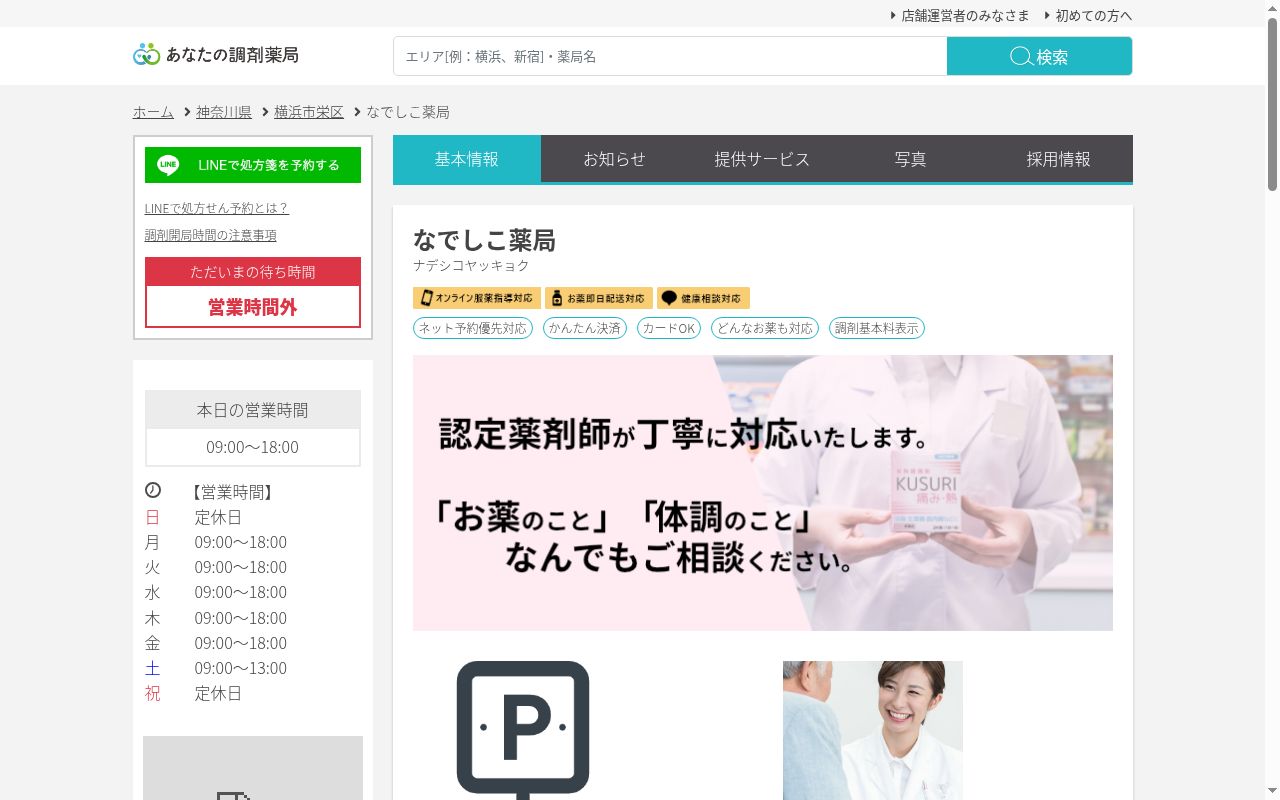Screen dimensions: 1280x800
Task: Click the 調剤基本料表示 tag
Action: pyautogui.click(x=877, y=328)
